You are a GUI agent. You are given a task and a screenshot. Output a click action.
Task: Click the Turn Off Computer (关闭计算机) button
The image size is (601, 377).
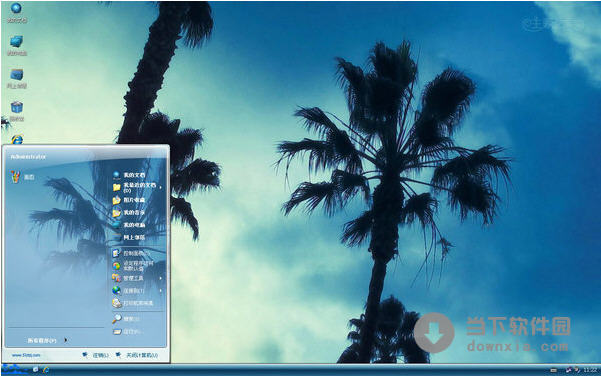[x=137, y=355]
